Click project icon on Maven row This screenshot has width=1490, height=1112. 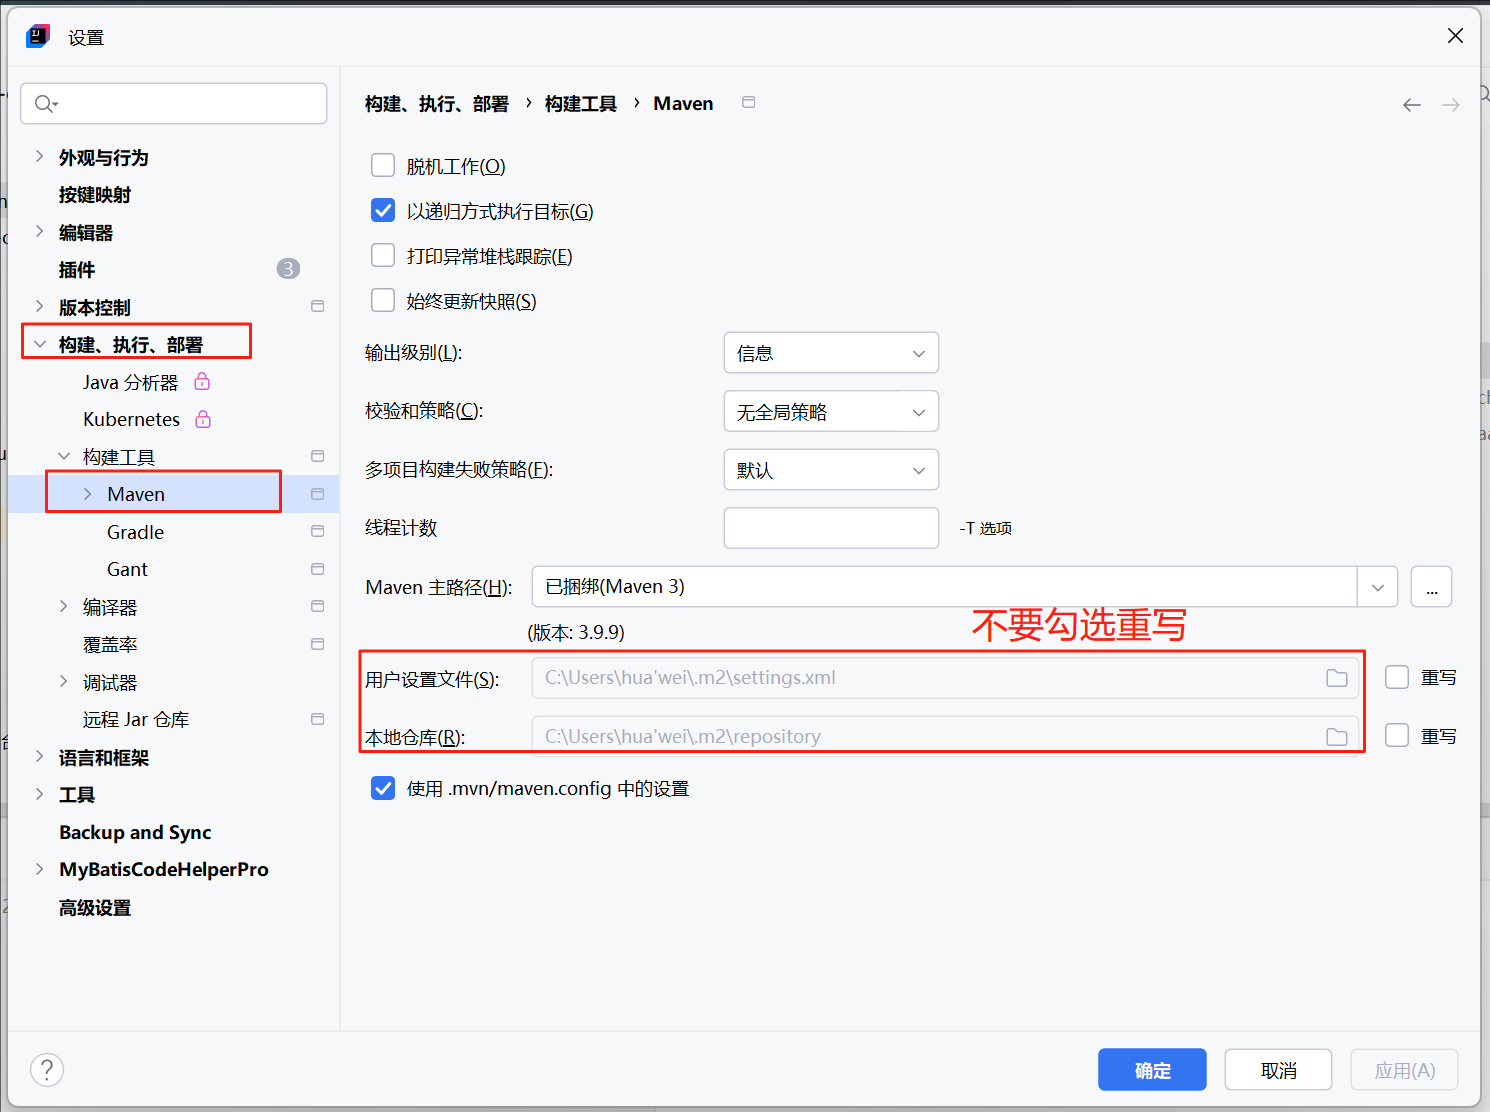coord(318,494)
